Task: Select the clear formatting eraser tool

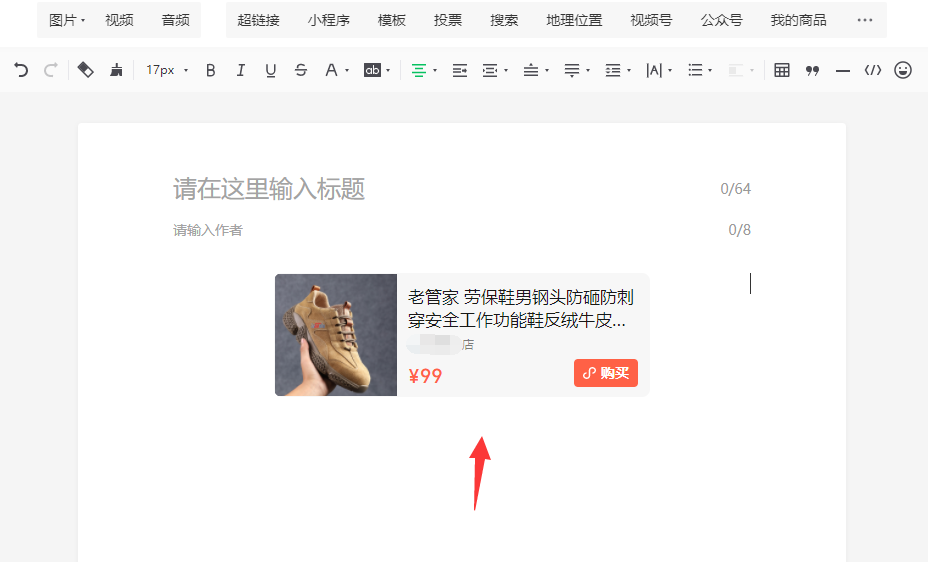Action: [85, 70]
